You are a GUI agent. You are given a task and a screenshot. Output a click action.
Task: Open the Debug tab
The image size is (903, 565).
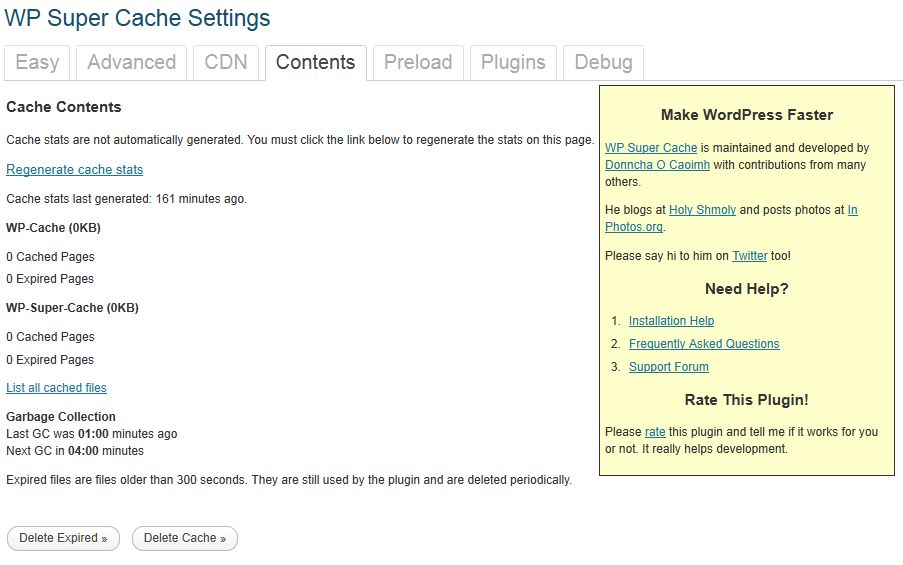point(604,62)
